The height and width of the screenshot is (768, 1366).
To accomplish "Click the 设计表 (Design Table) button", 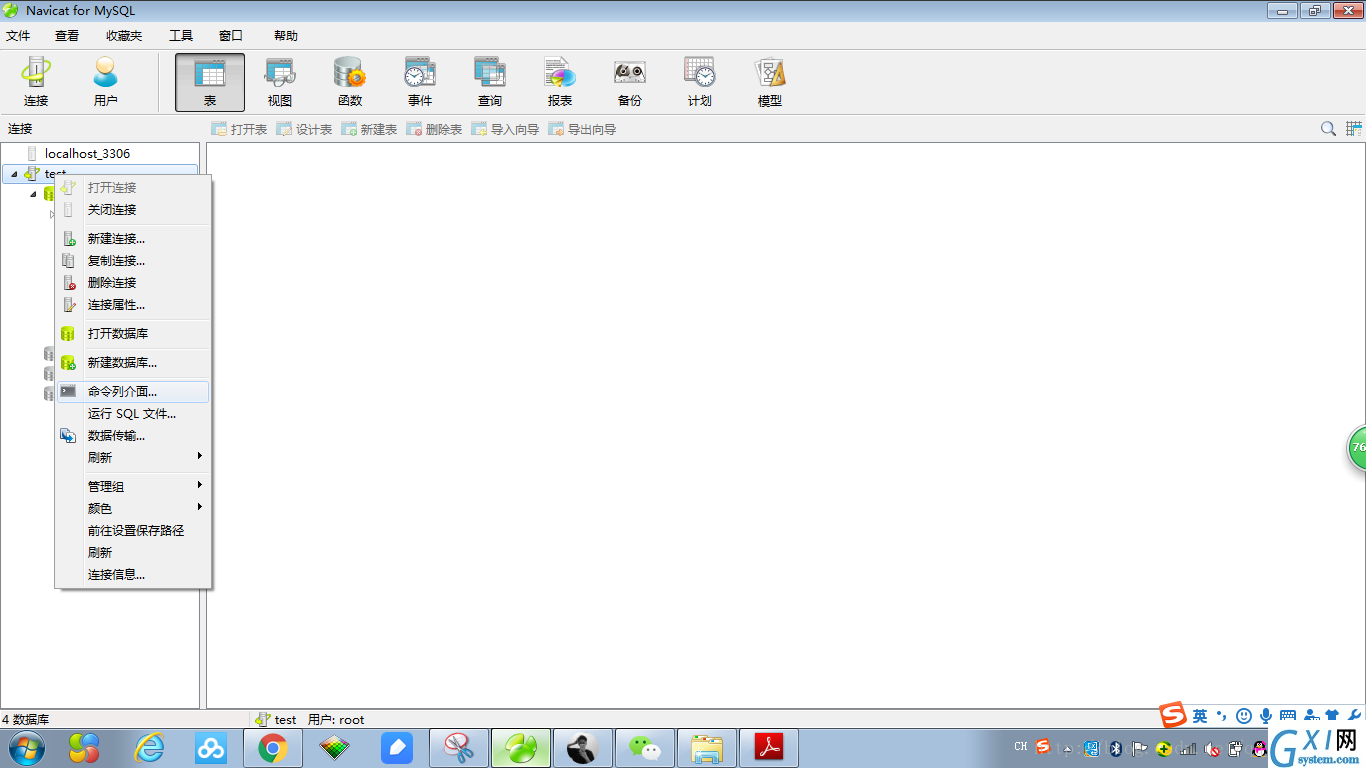I will [x=304, y=129].
